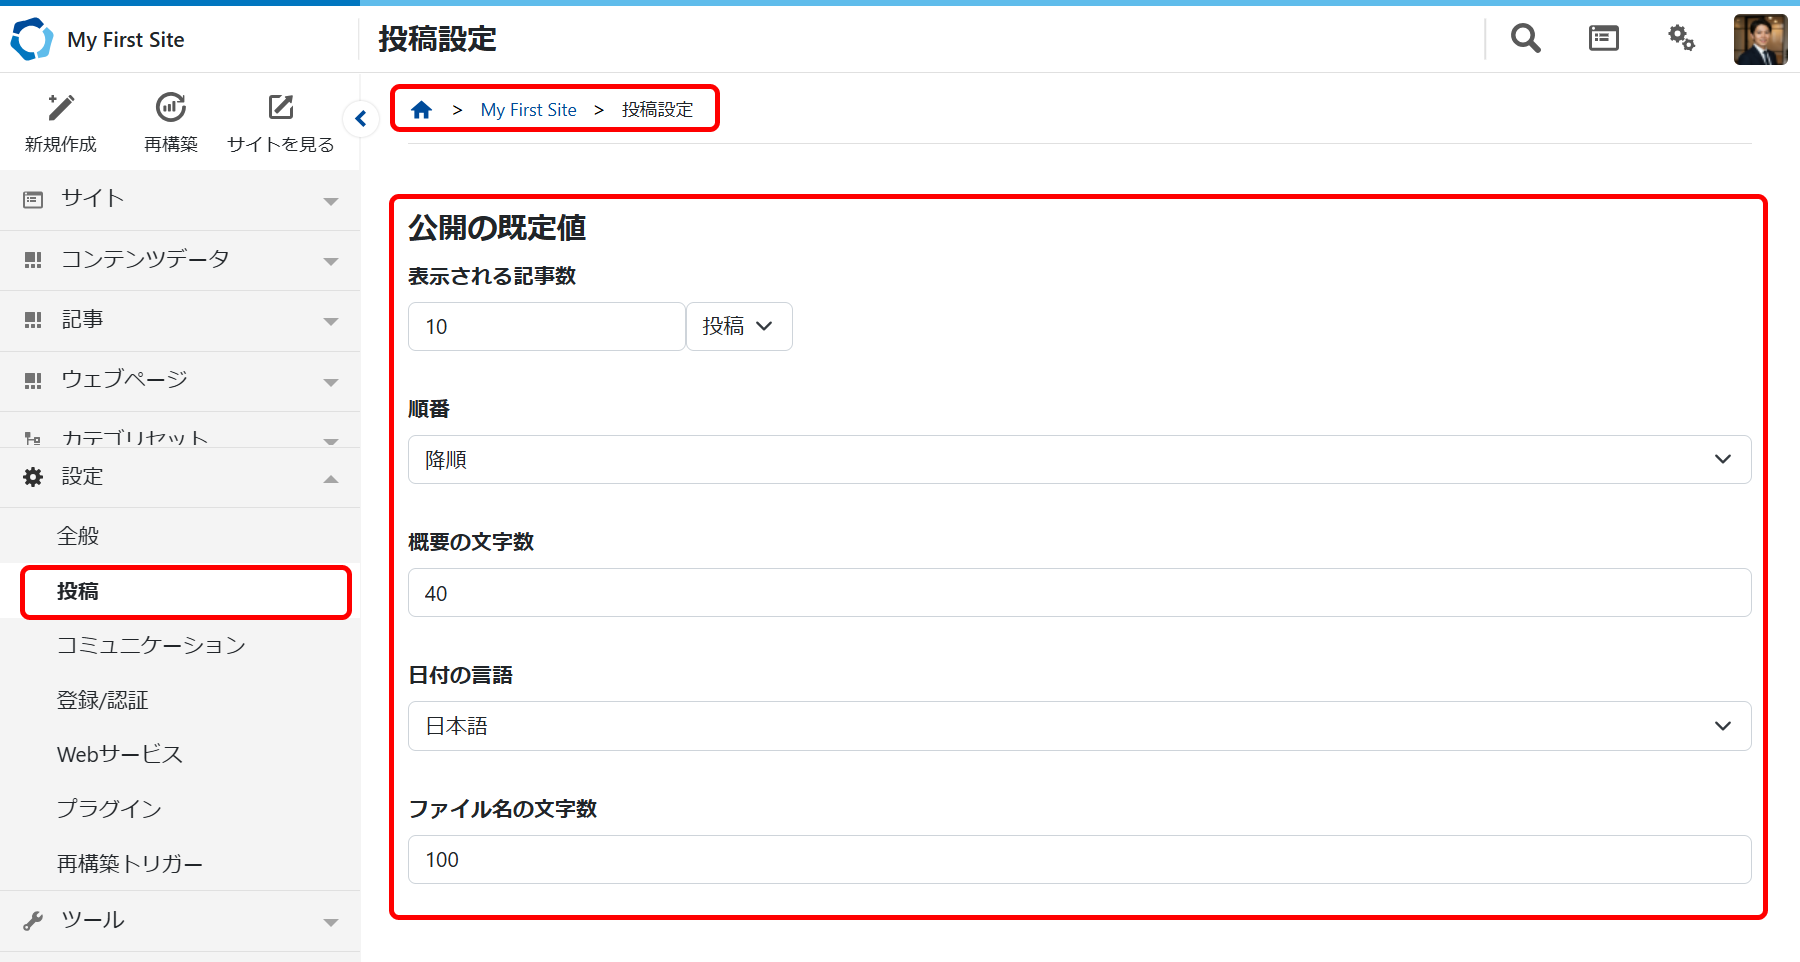Viewport: 1800px width, 962px height.
Task: Open the 再構築トリガー settings link
Action: [130, 864]
